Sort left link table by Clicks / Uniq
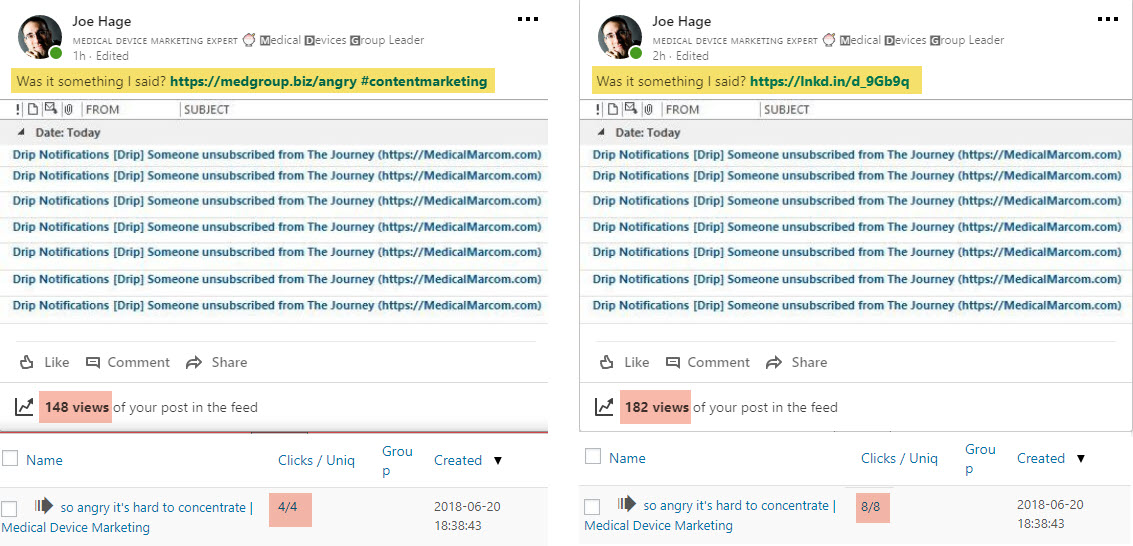This screenshot has height=546, width=1133. click(316, 460)
